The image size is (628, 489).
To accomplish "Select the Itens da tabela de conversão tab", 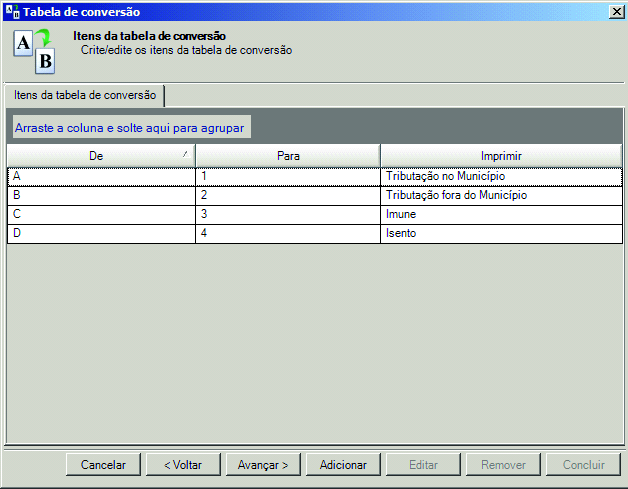I will click(x=84, y=95).
